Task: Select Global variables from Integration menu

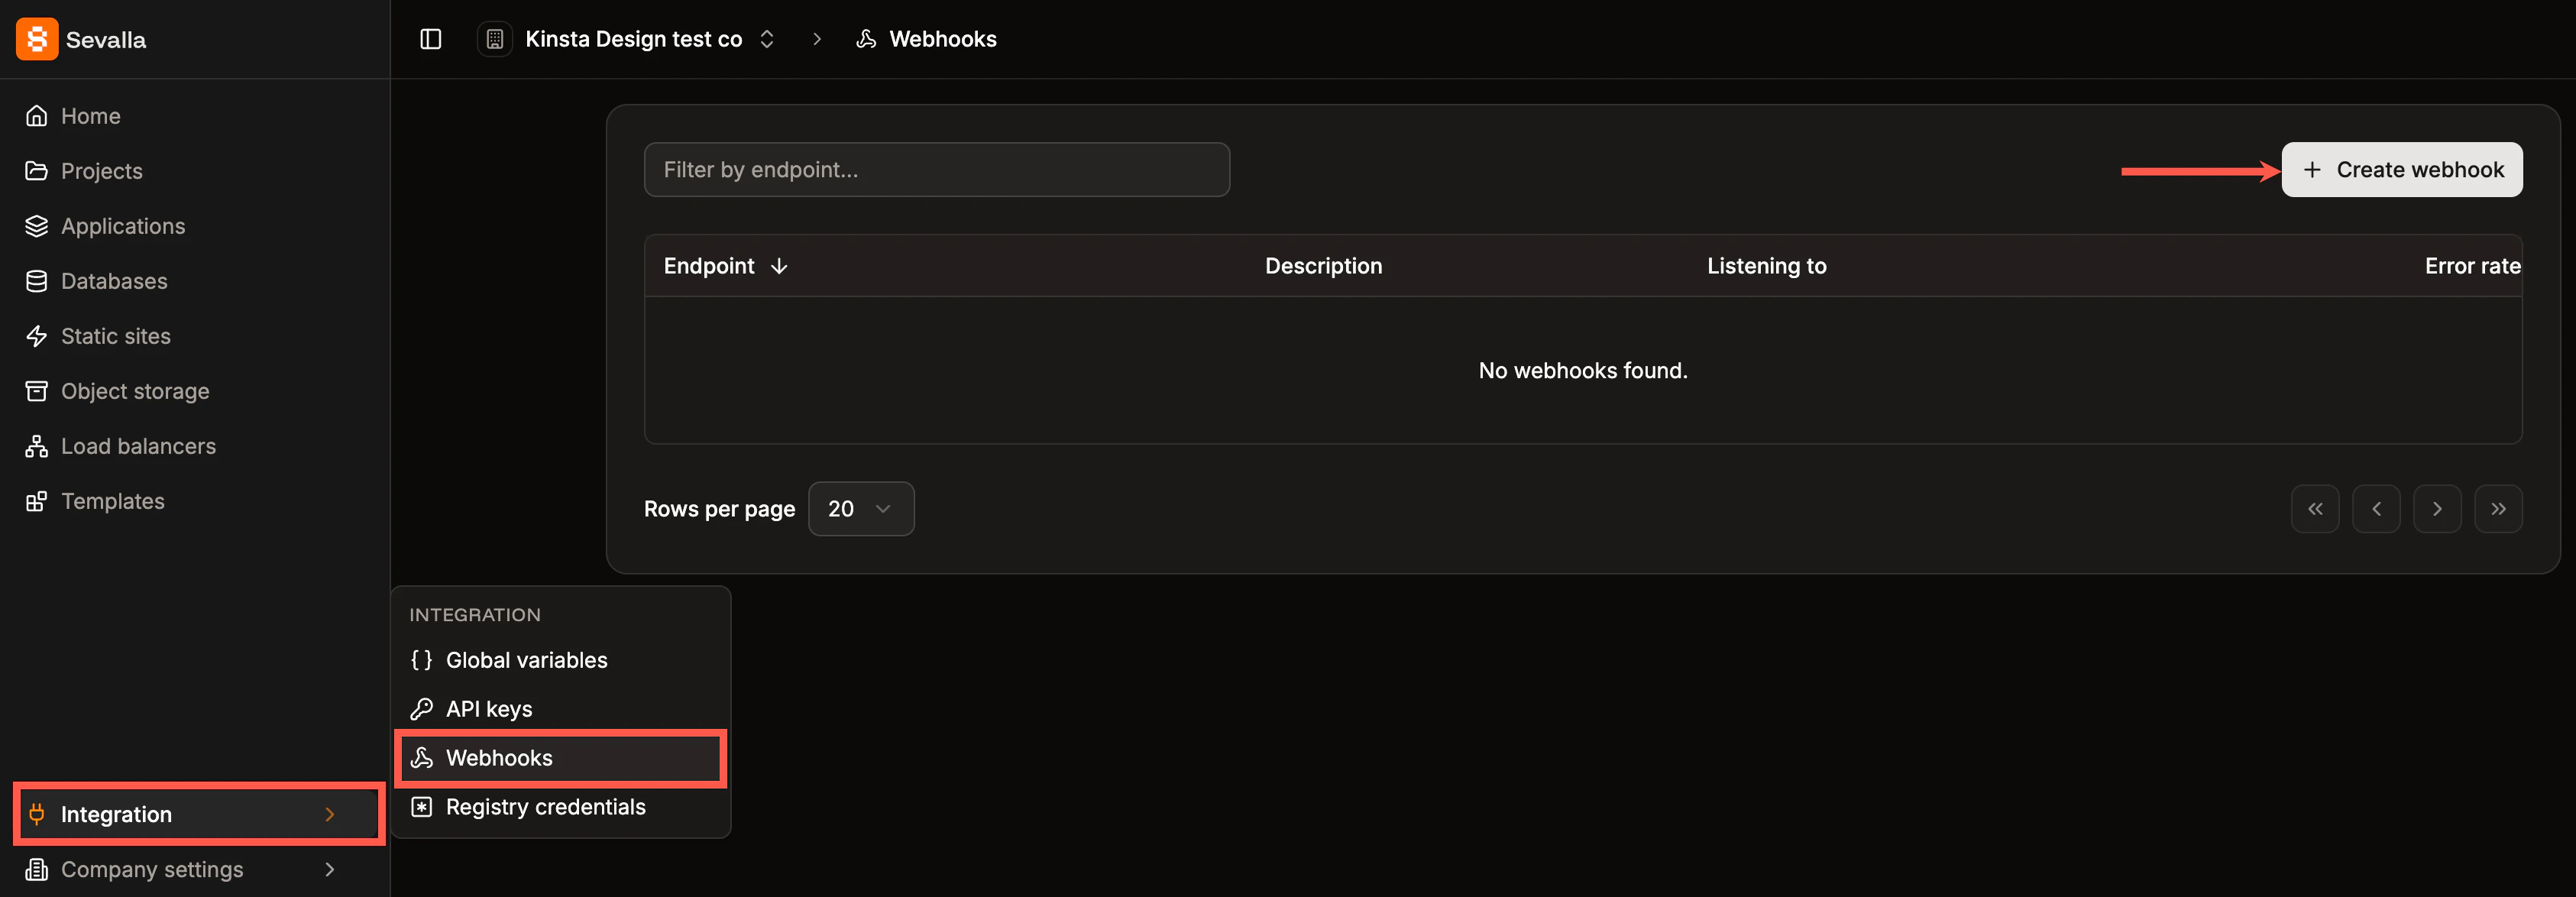Action: (x=560, y=660)
